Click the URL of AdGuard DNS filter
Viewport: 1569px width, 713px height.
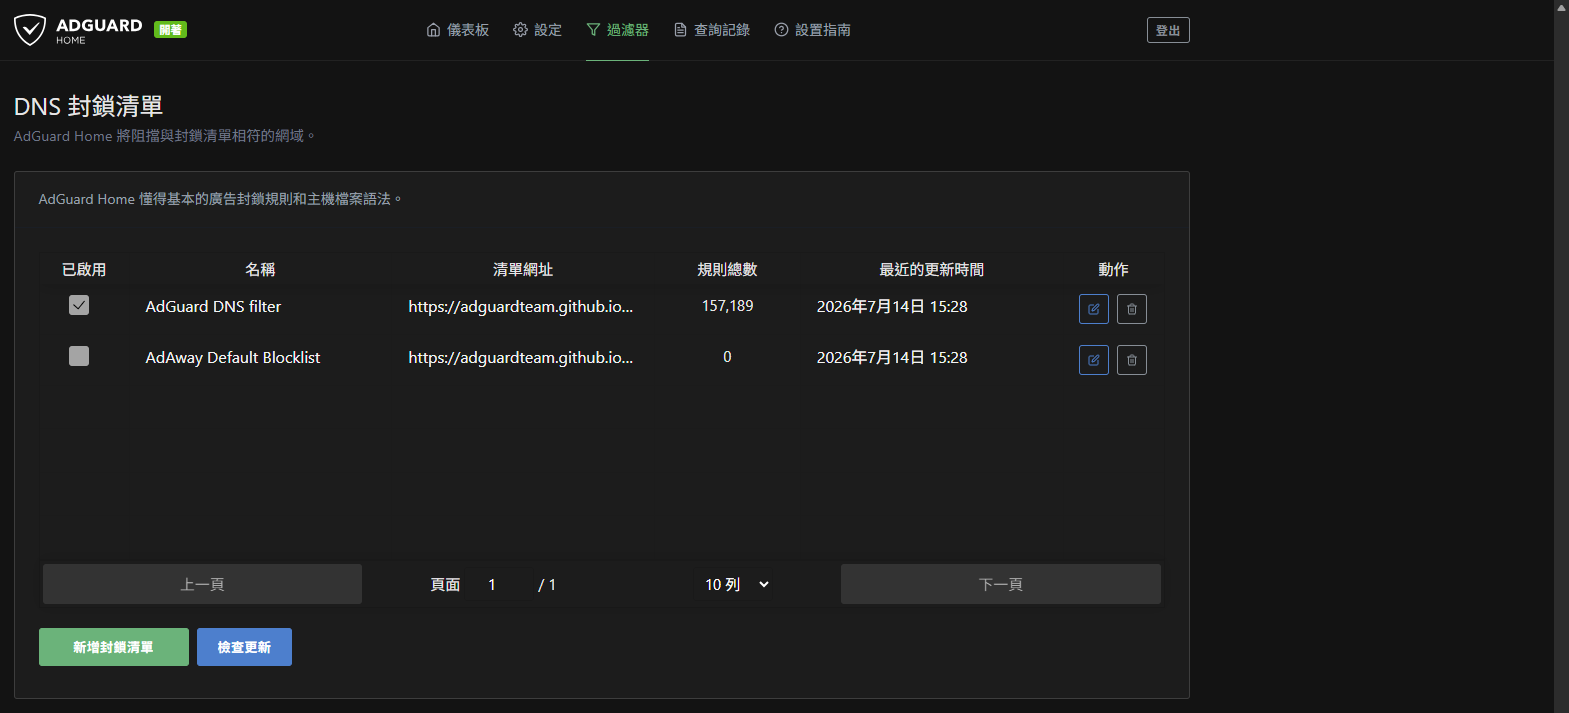[x=521, y=307]
